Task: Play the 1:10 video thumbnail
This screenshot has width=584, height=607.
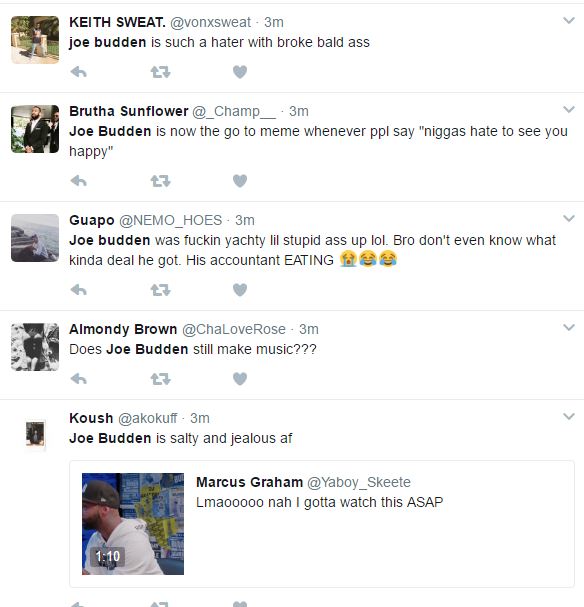Action: 133,524
